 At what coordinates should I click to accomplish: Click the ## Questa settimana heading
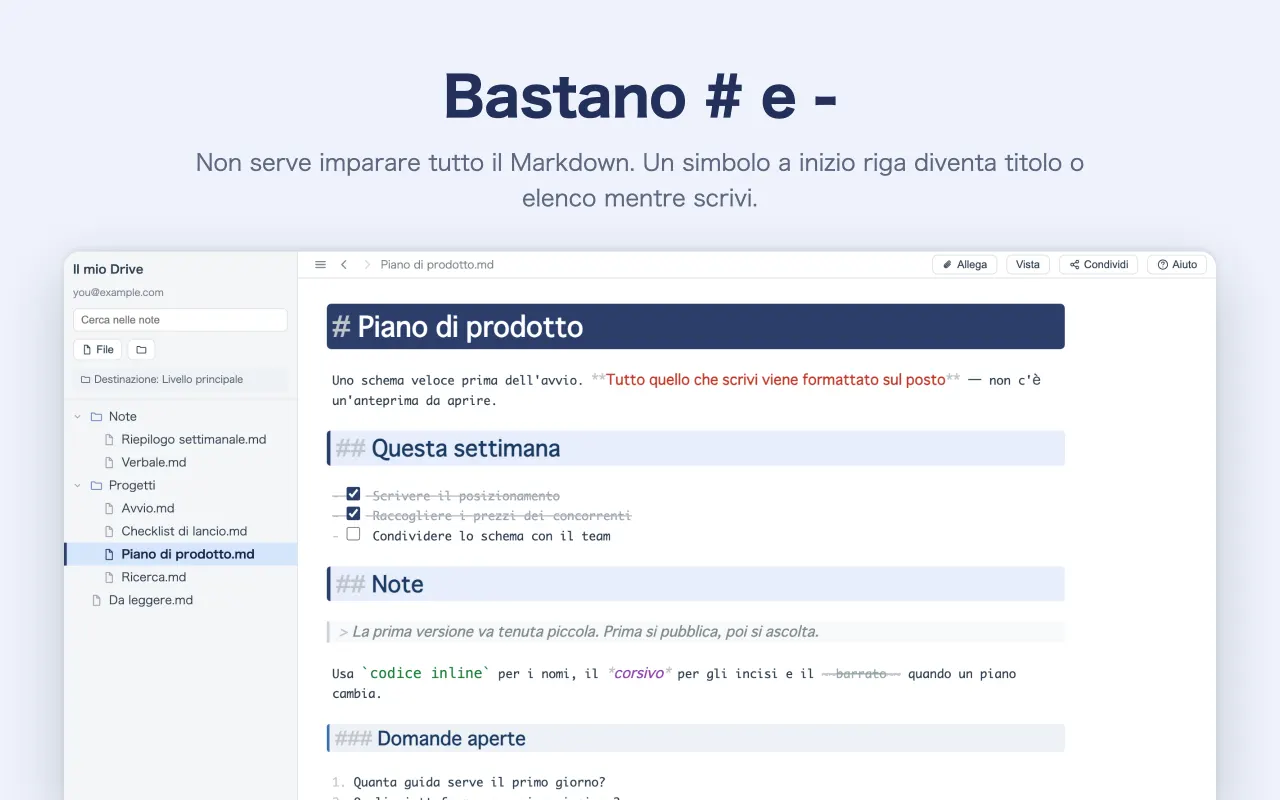[x=696, y=449]
